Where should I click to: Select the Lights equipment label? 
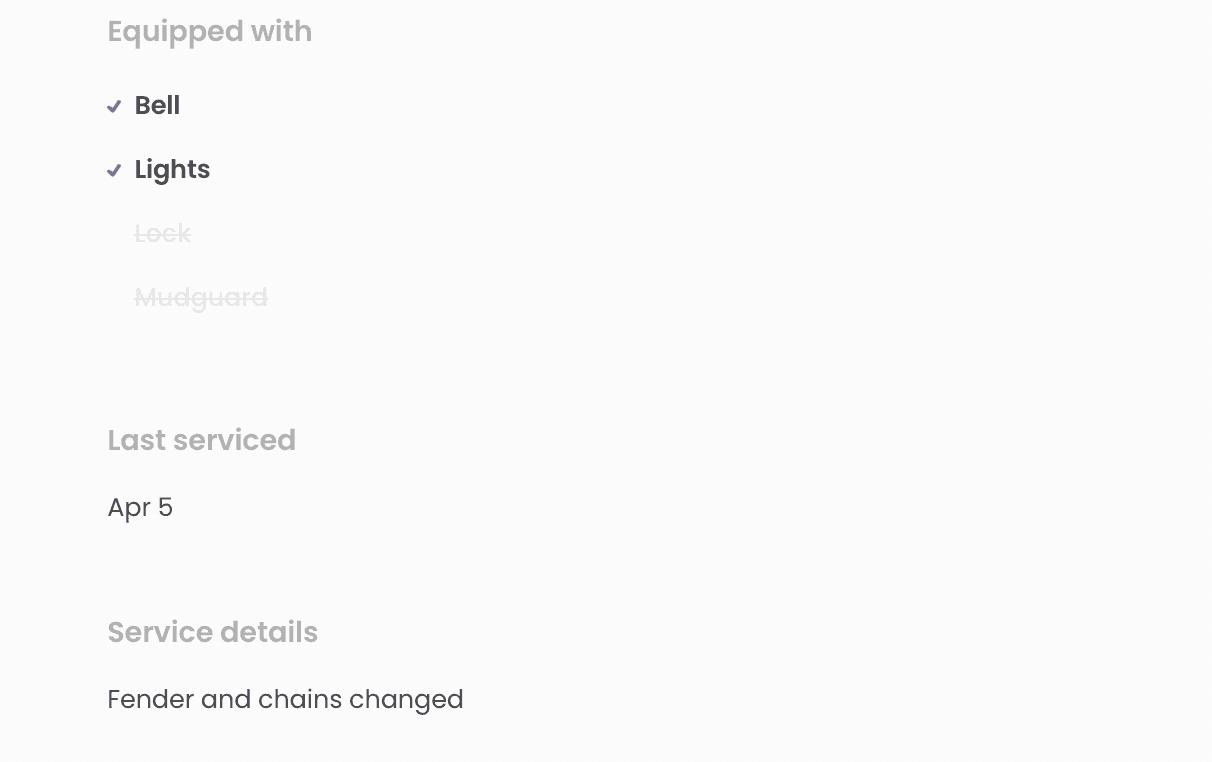172,169
